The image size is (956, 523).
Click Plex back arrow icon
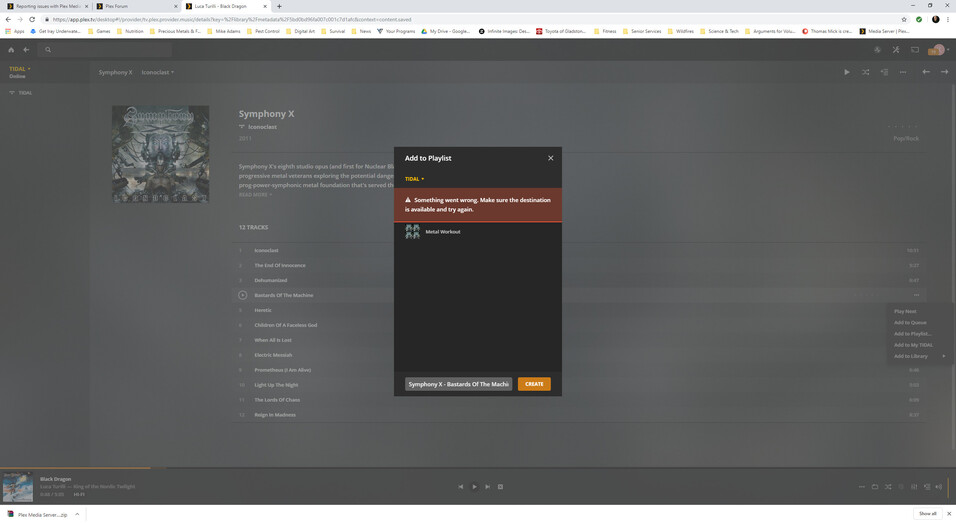26,50
